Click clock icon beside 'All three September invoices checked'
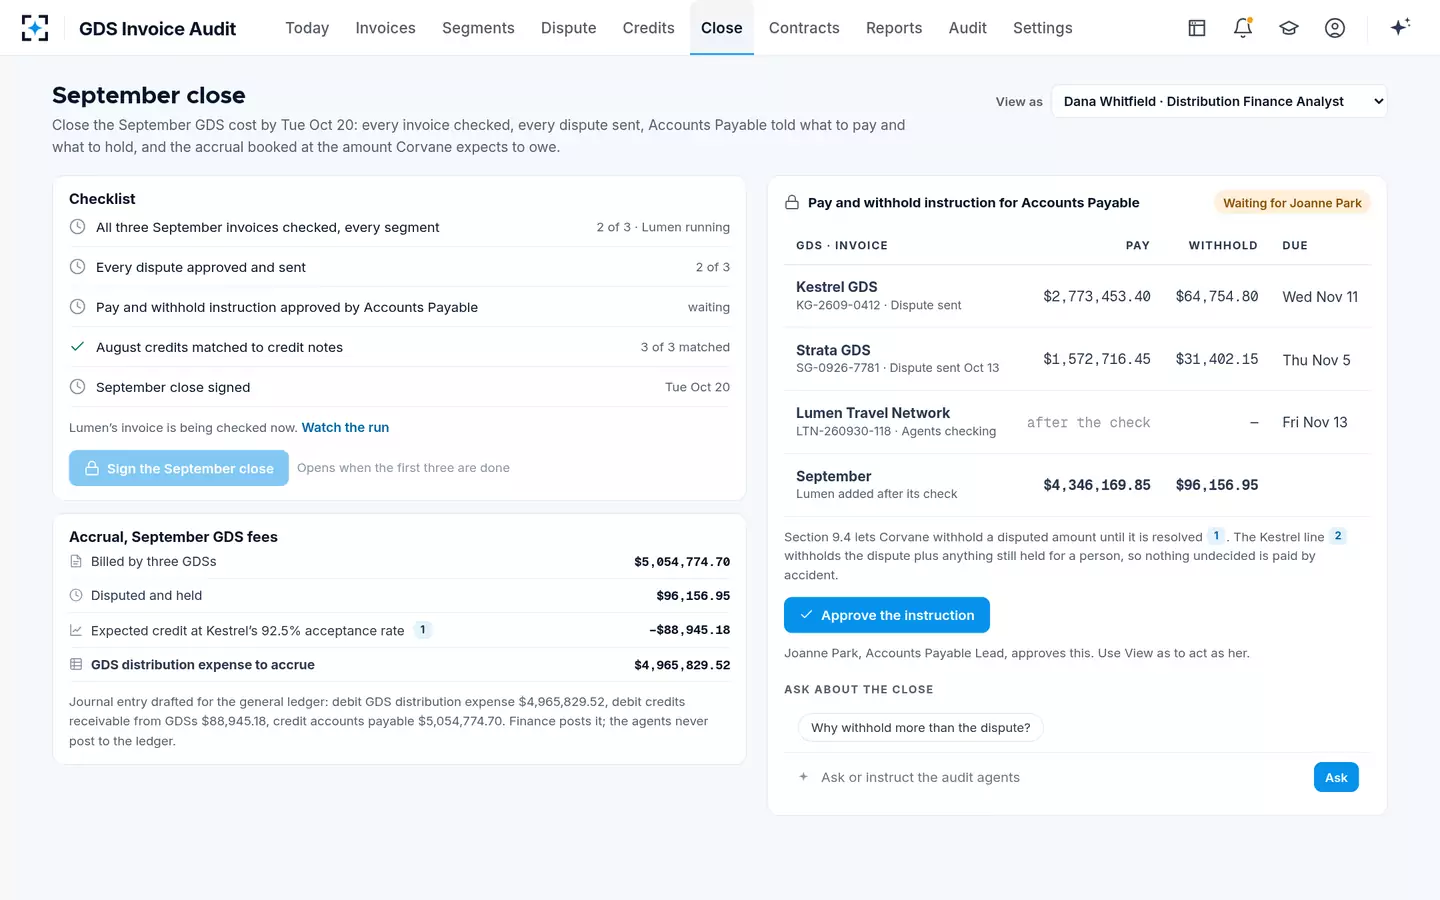Screen dimensions: 1440x900 (77, 227)
